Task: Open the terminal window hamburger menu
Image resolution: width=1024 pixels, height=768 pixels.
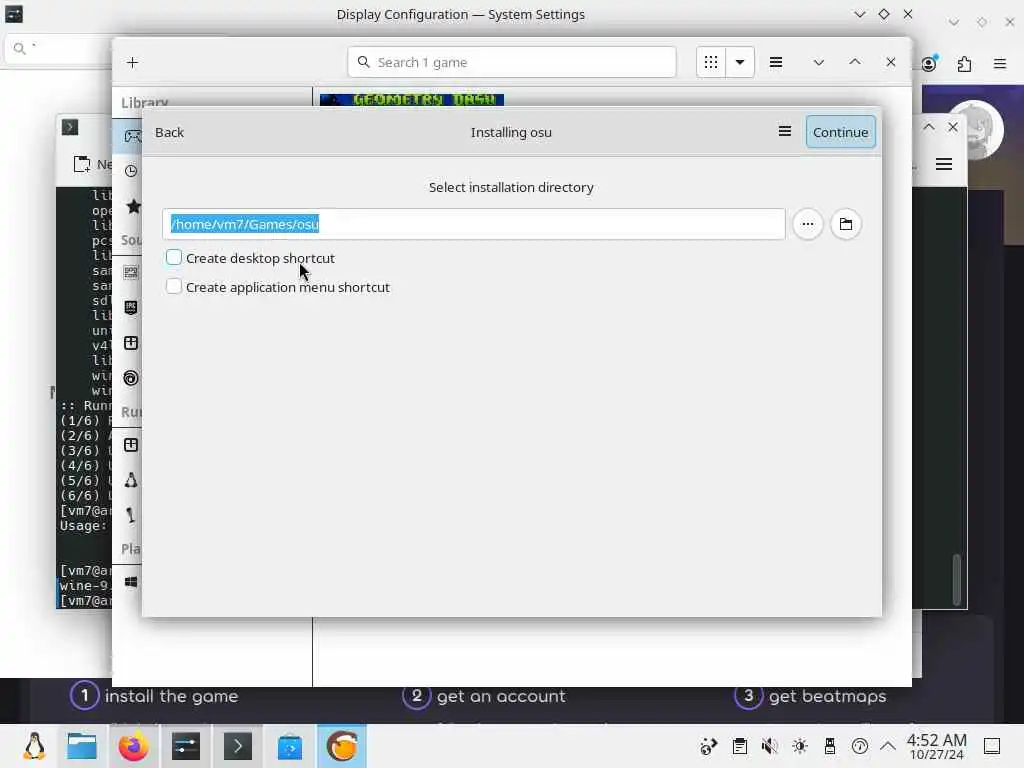Action: [944, 164]
